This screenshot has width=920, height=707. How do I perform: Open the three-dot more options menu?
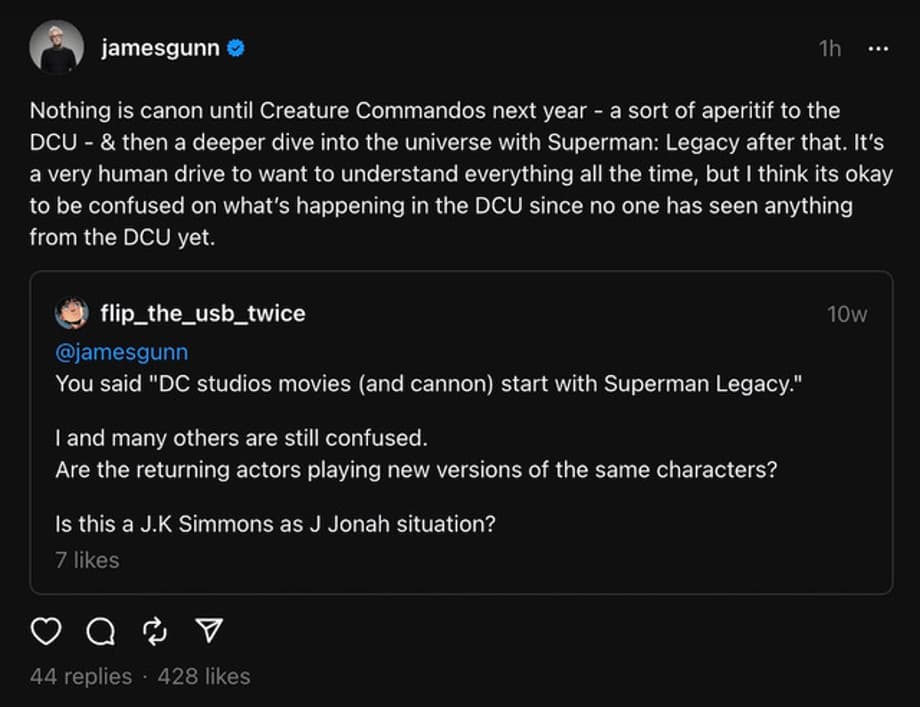coord(877,49)
